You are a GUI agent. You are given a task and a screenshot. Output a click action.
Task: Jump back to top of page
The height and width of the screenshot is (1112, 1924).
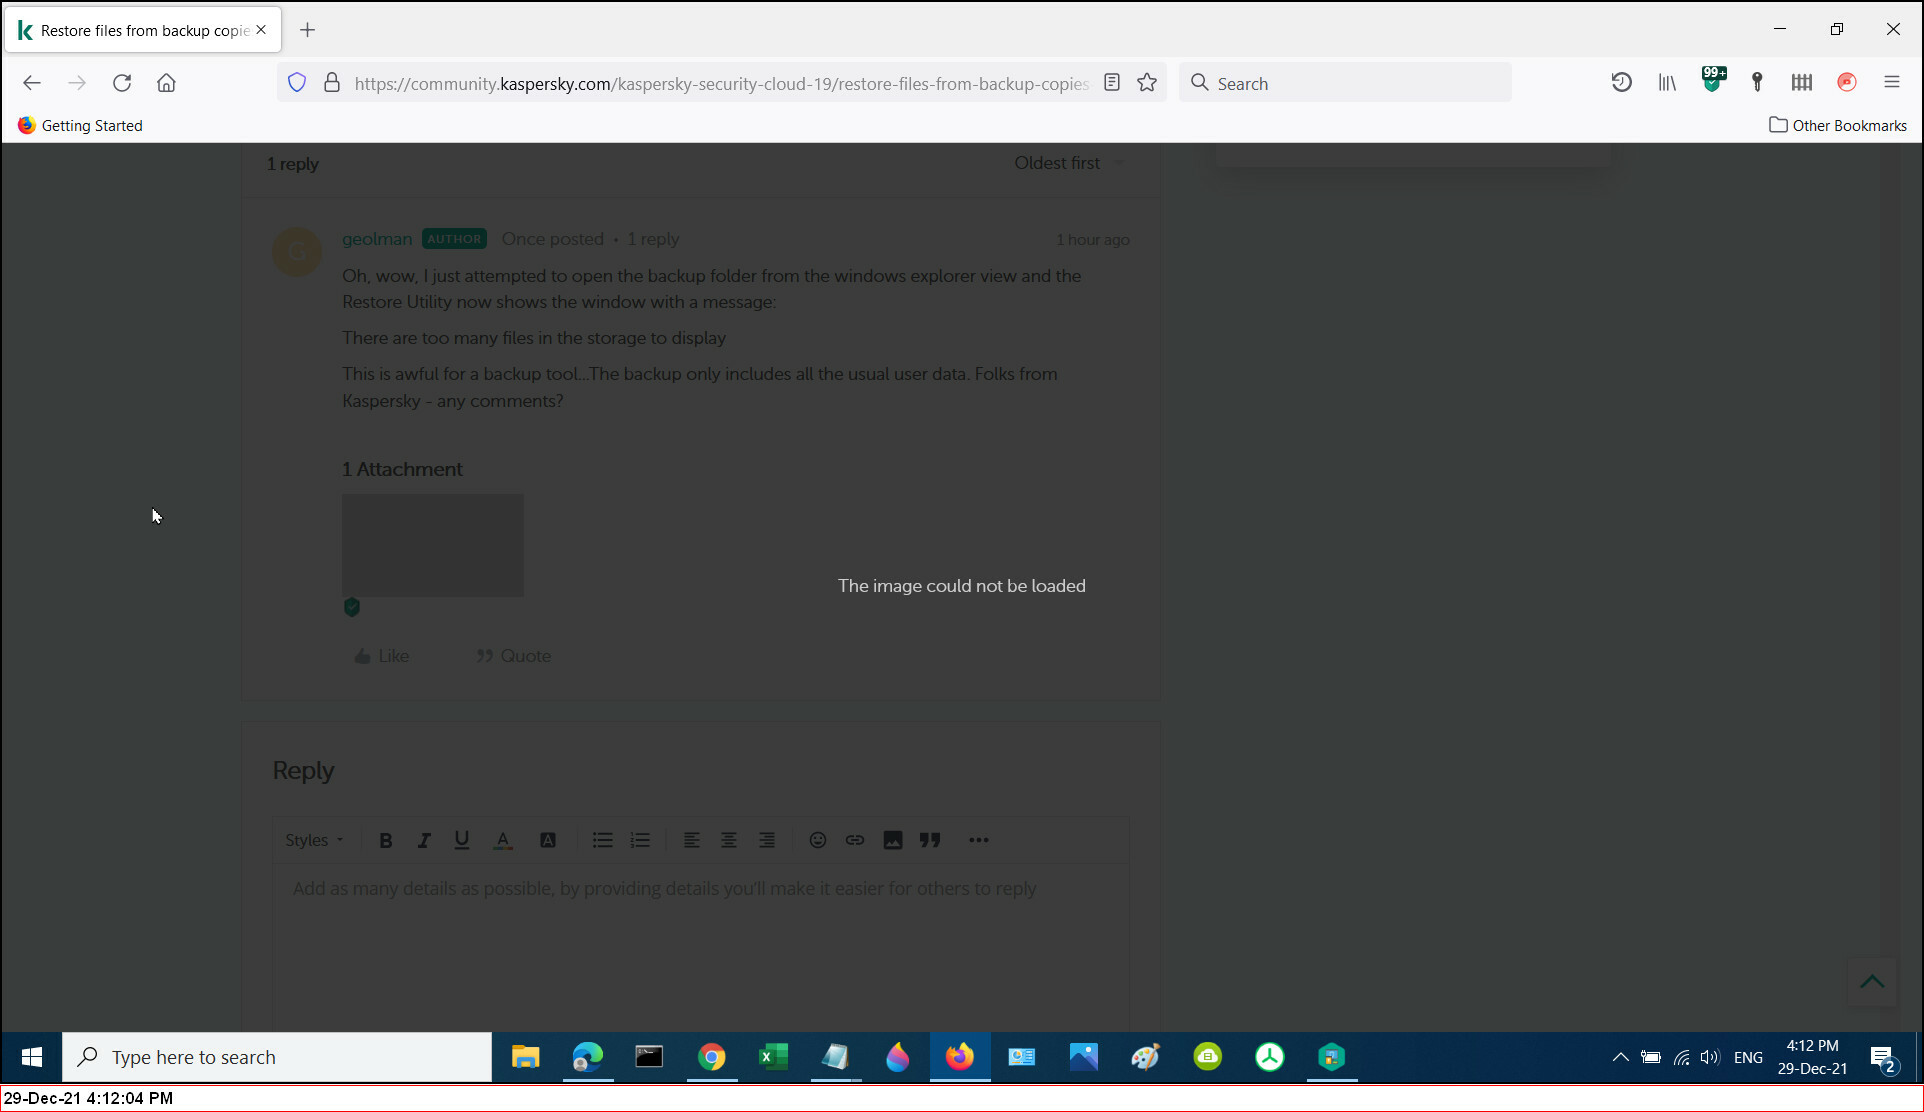(x=1872, y=982)
